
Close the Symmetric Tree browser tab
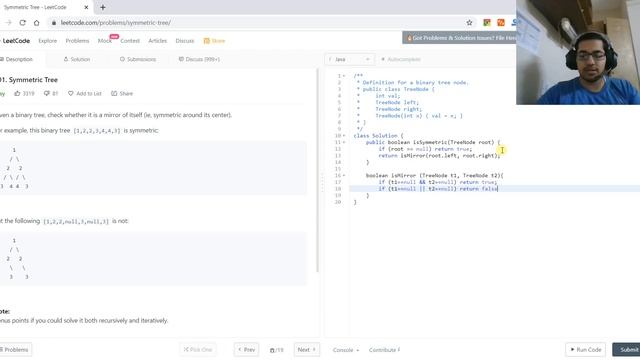[x=86, y=7]
